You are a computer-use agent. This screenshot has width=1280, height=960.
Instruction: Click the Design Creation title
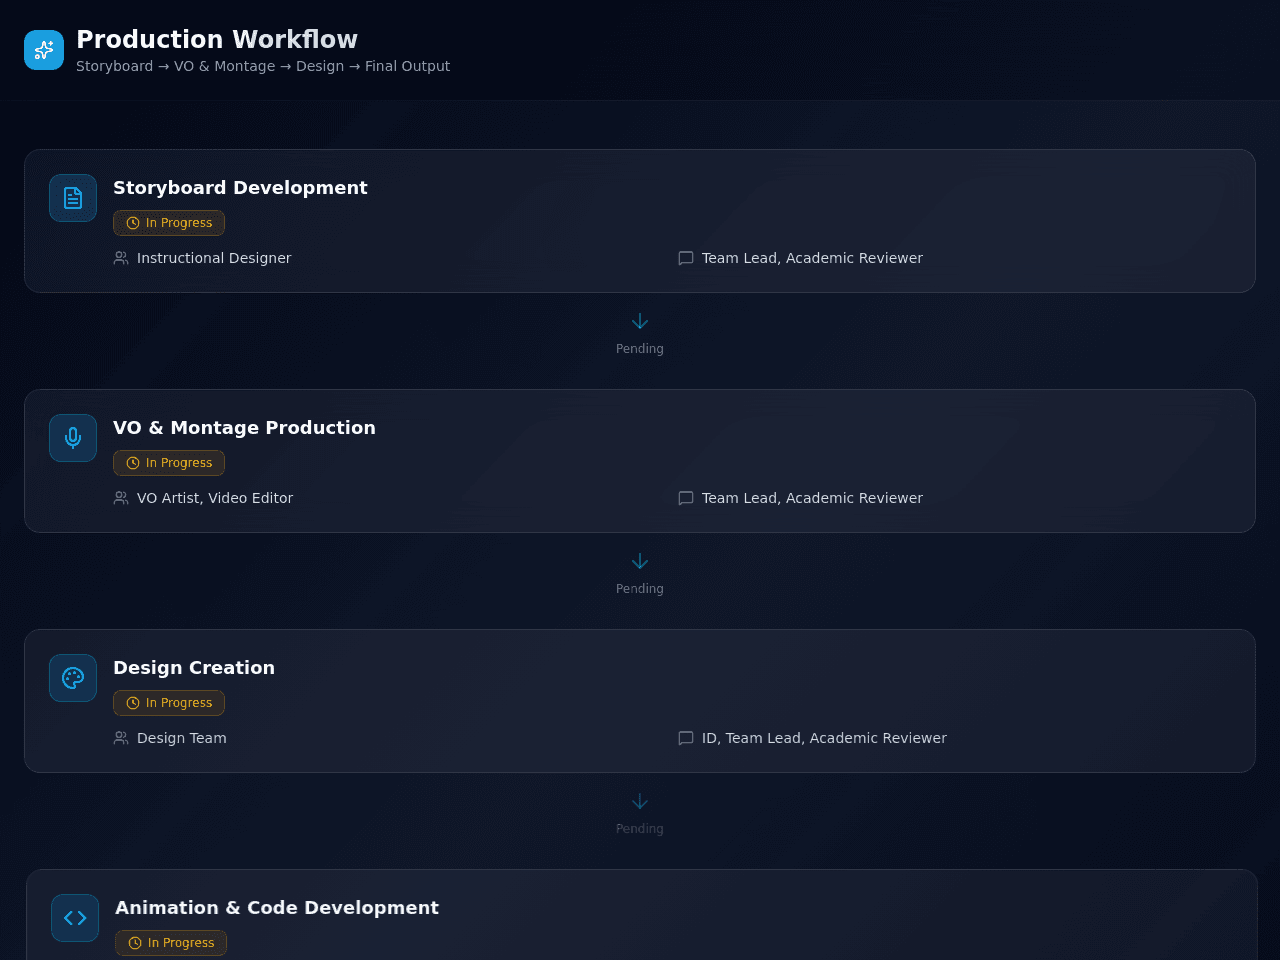[x=194, y=668]
